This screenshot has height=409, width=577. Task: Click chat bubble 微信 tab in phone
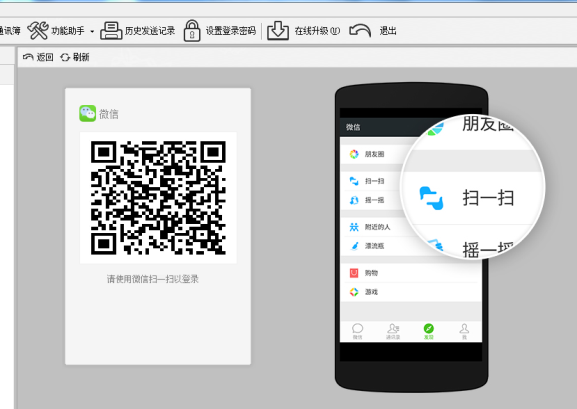point(358,331)
